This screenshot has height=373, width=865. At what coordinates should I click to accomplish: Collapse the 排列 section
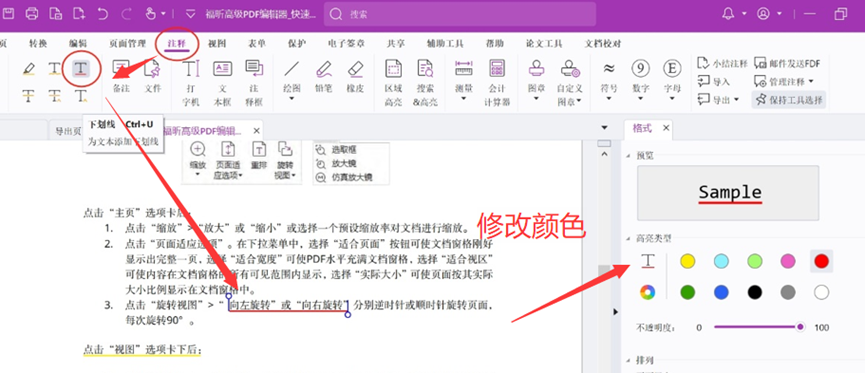(628, 360)
